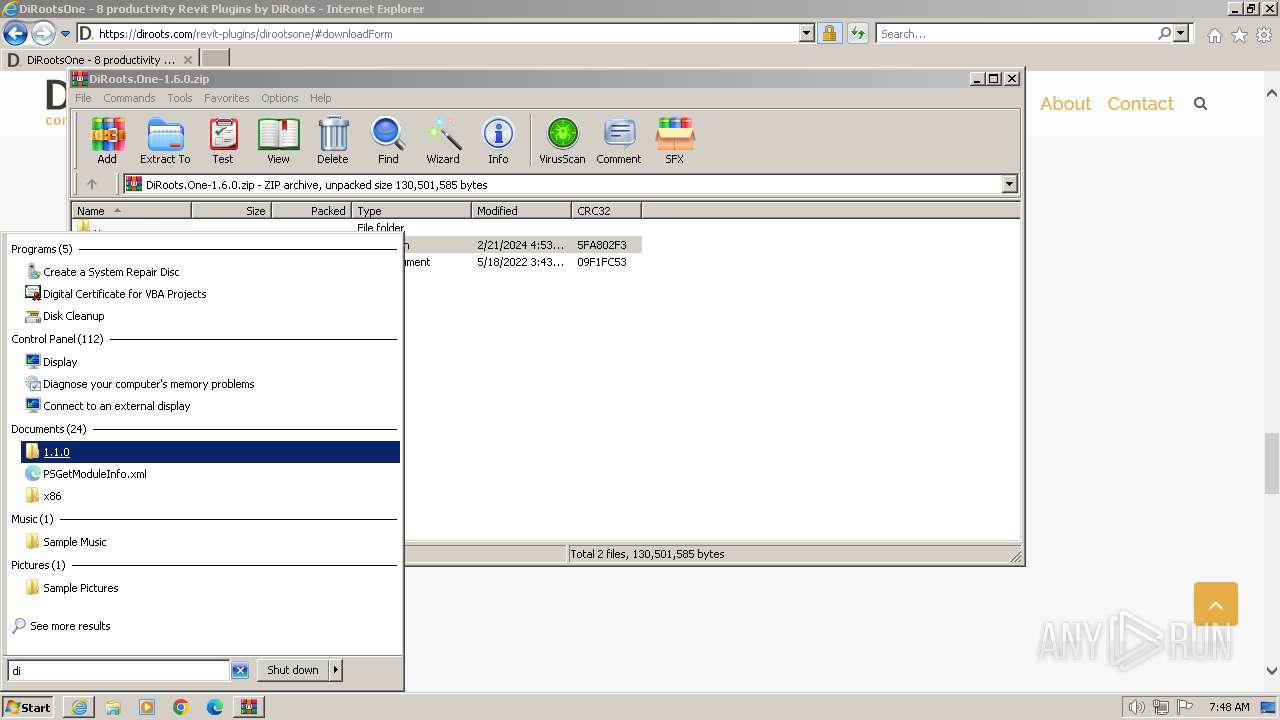The height and width of the screenshot is (720, 1280).
Task: Open the media player taskbar icon
Action: 147,707
